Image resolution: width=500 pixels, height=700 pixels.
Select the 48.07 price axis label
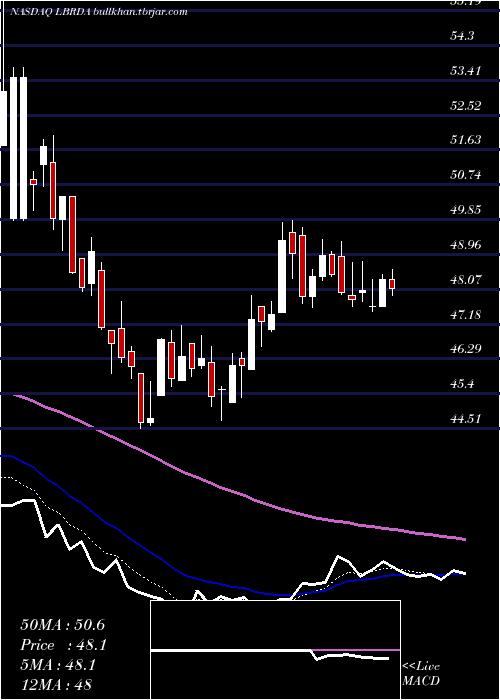466,280
